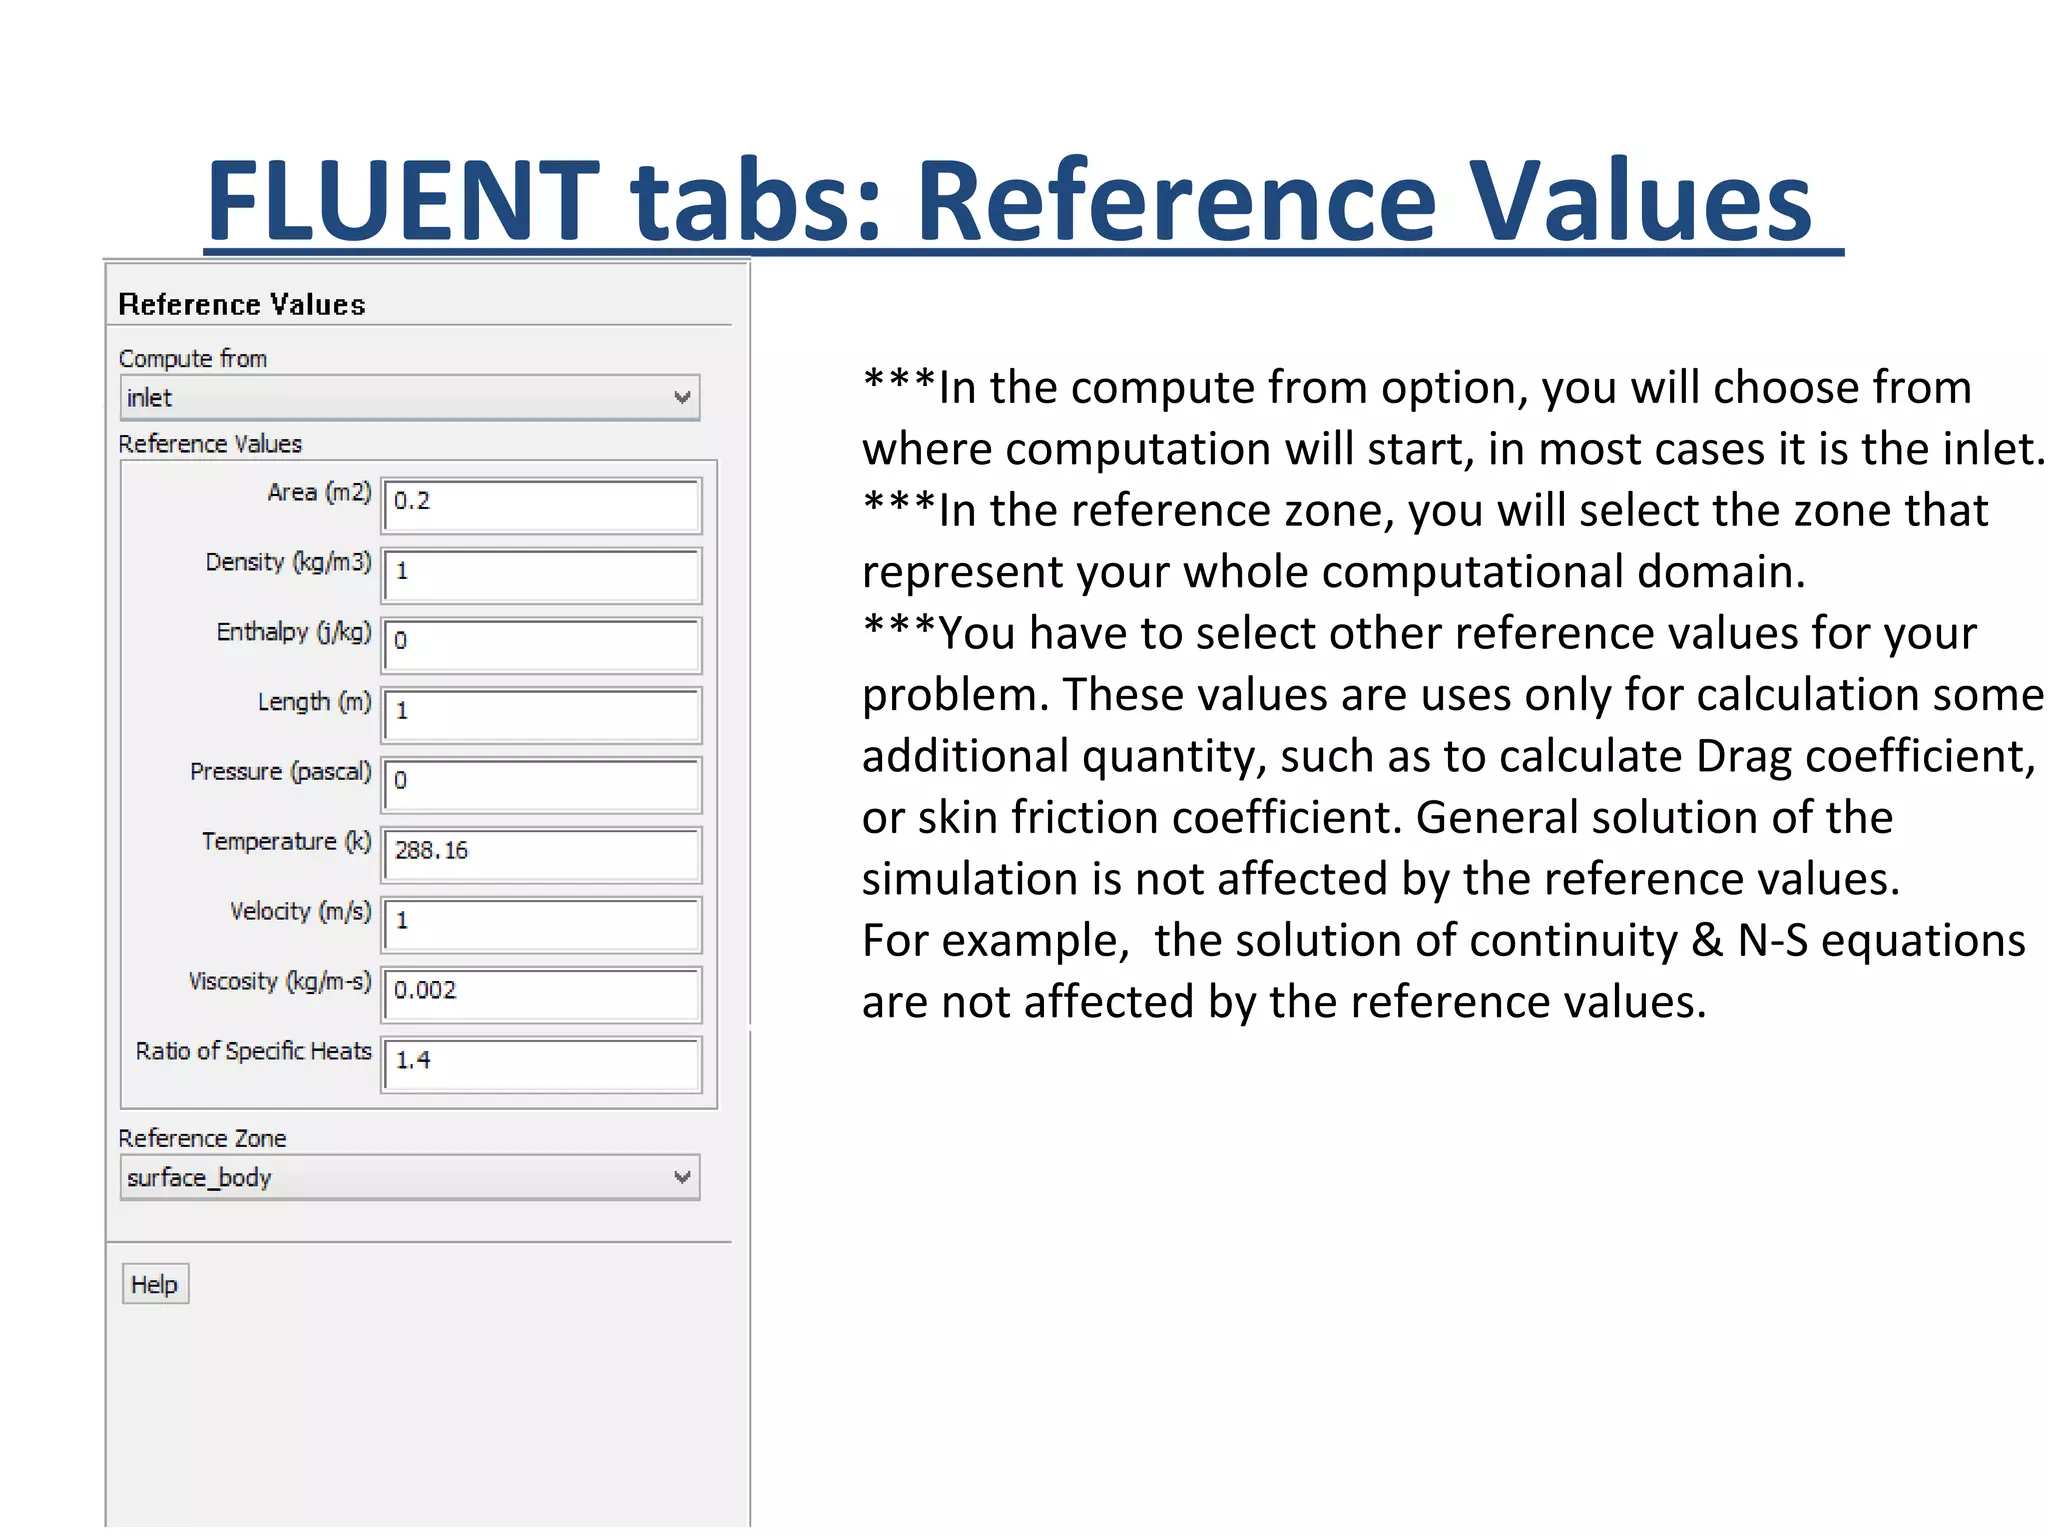Screen dimensions: 2048x1536
Task: Focus the Length (m) input field
Action: [542, 715]
